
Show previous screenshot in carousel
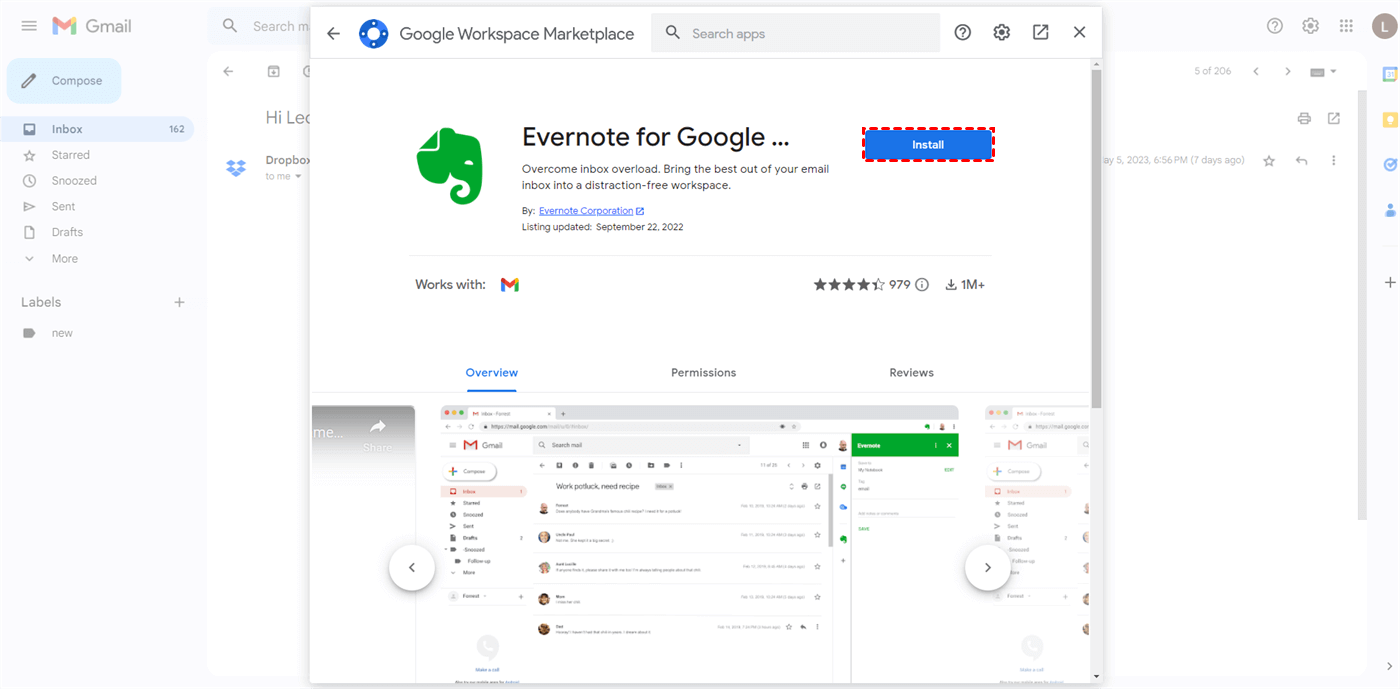coord(412,568)
